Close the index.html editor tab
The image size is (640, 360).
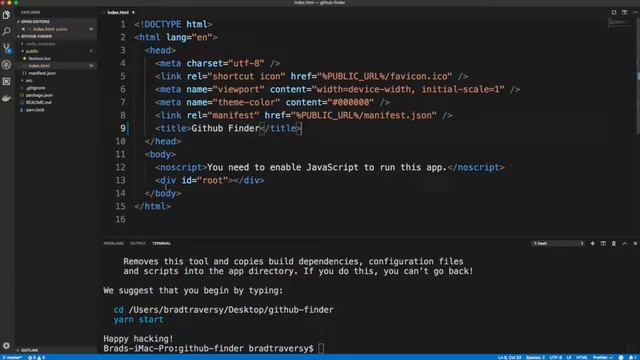[133, 12]
